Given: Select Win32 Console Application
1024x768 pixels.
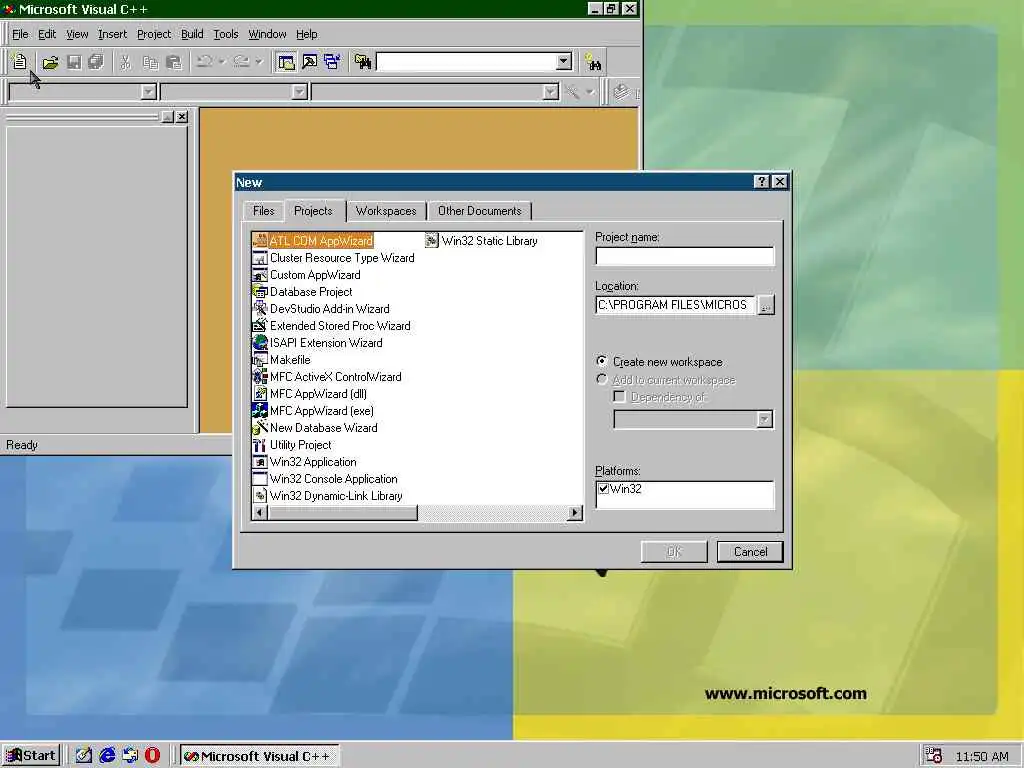Looking at the screenshot, I should click(325, 479).
